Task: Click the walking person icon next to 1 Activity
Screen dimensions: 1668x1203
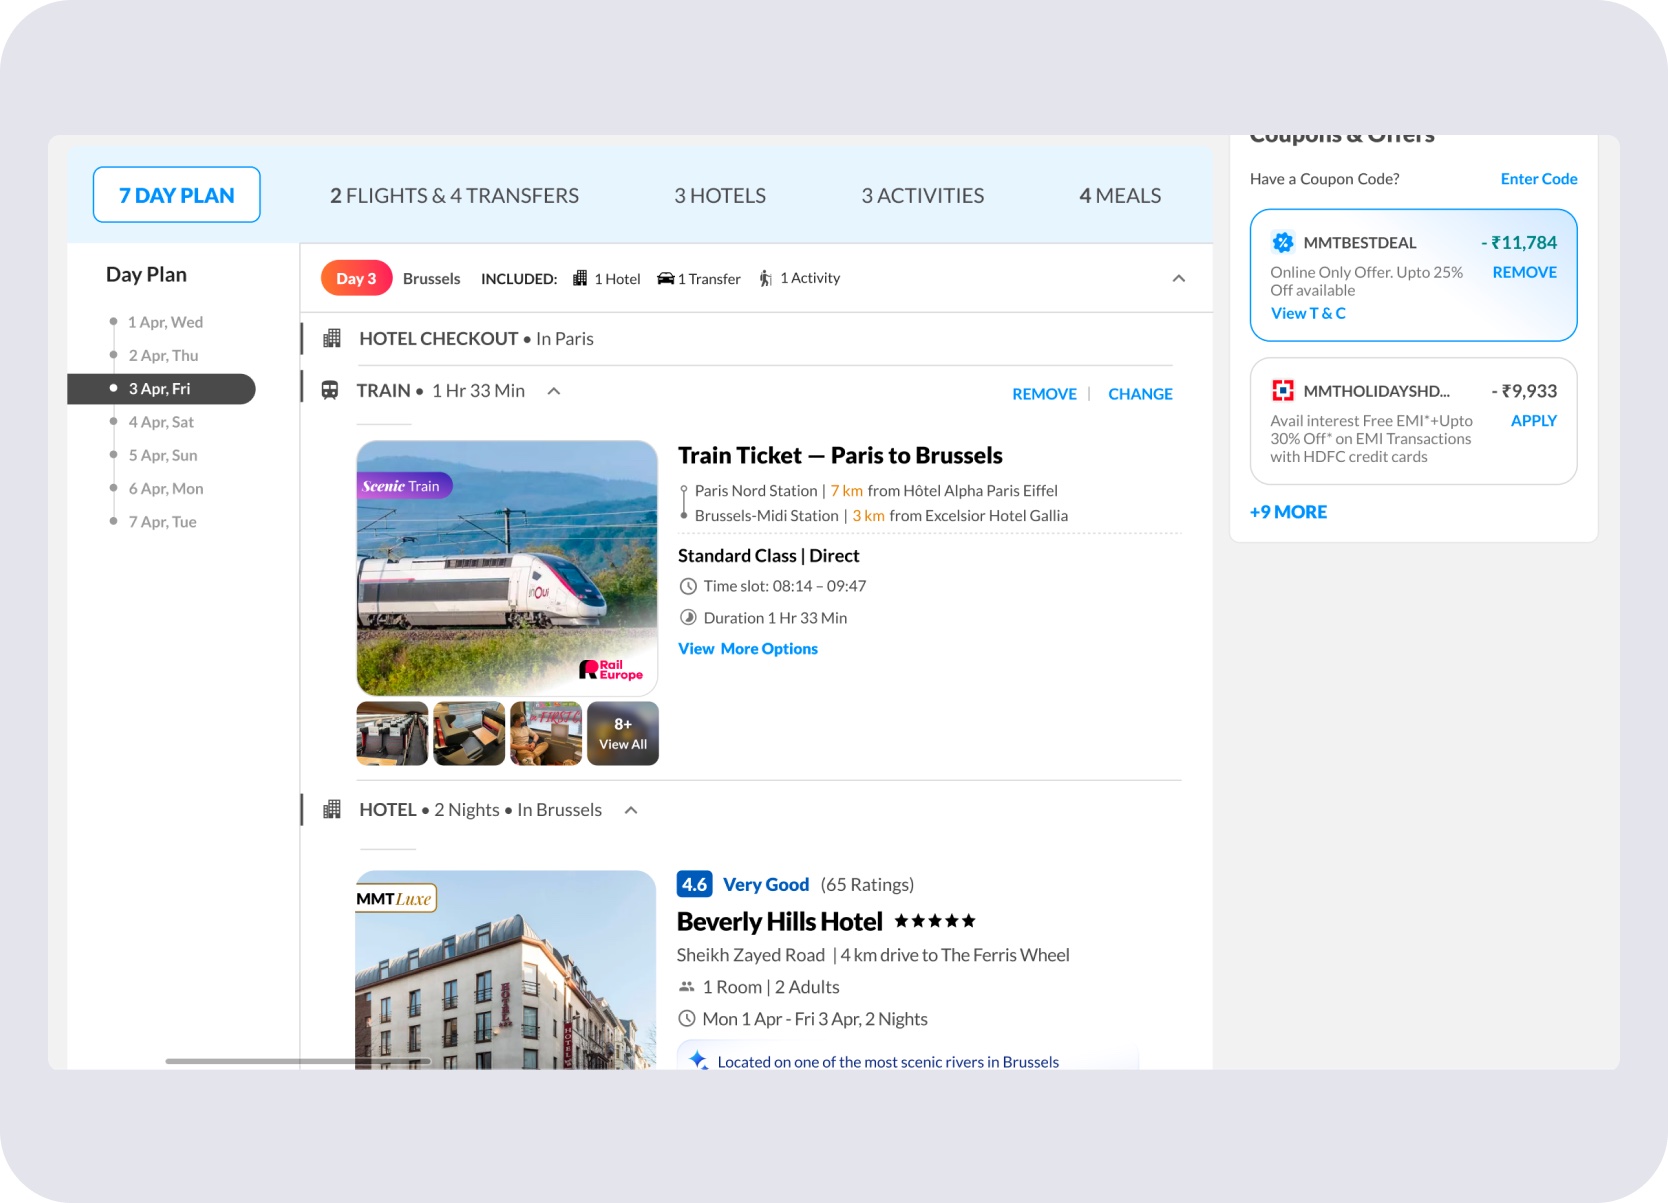Action: (766, 278)
